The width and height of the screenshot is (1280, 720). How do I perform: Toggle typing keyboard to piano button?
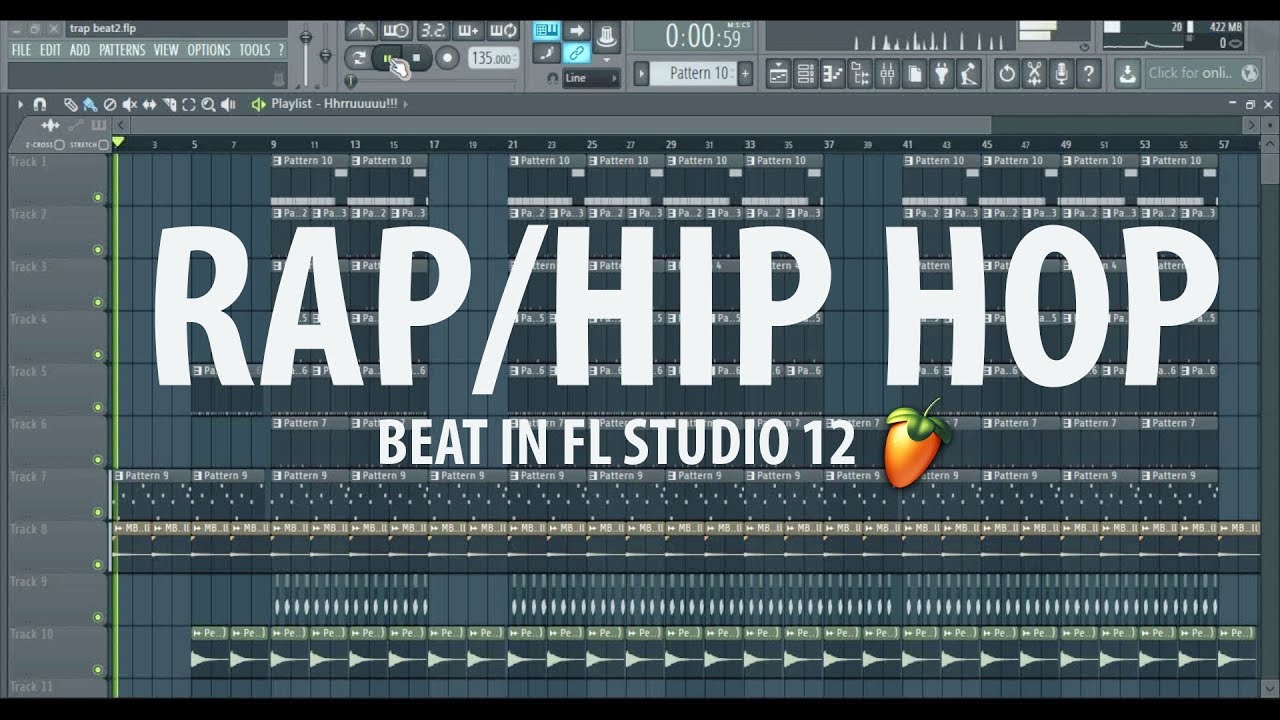(546, 31)
